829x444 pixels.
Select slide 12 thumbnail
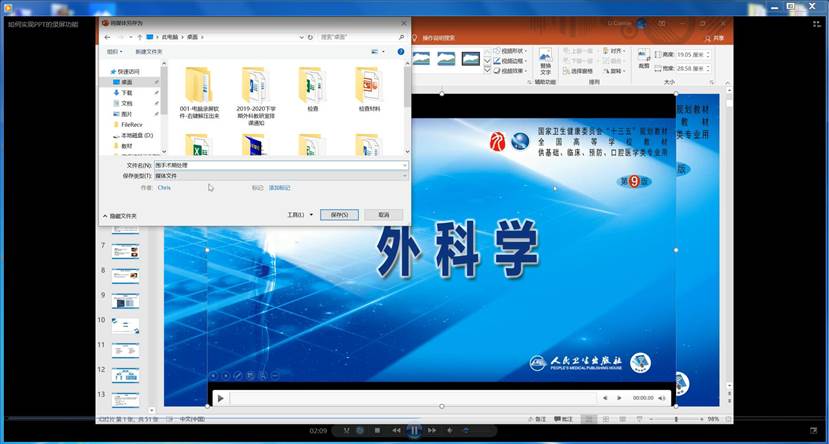click(x=125, y=376)
